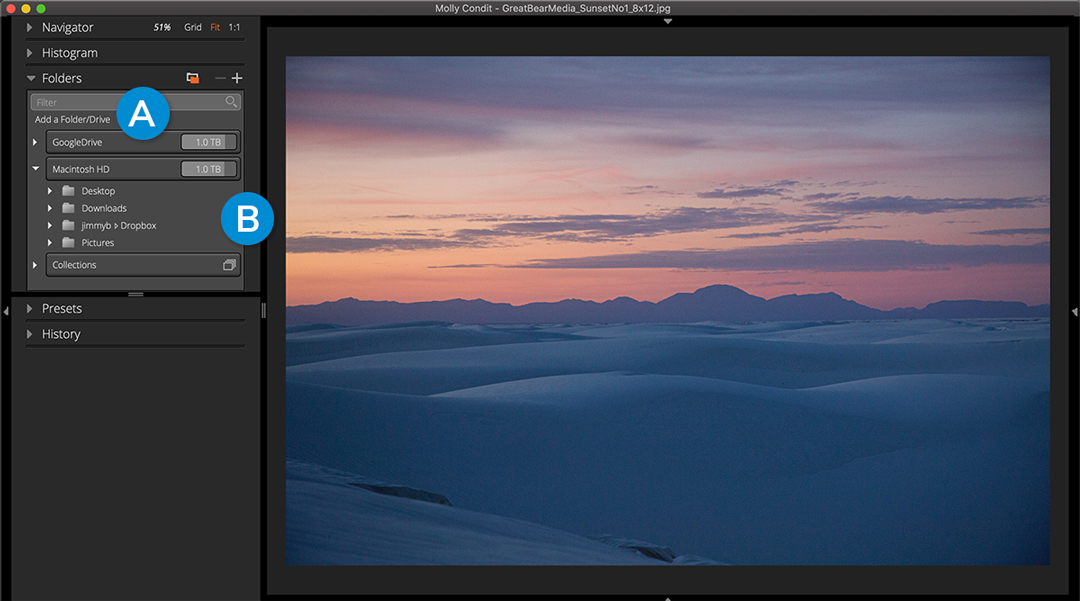Image resolution: width=1080 pixels, height=601 pixels.
Task: Select the Pictures folder
Action: tap(97, 243)
